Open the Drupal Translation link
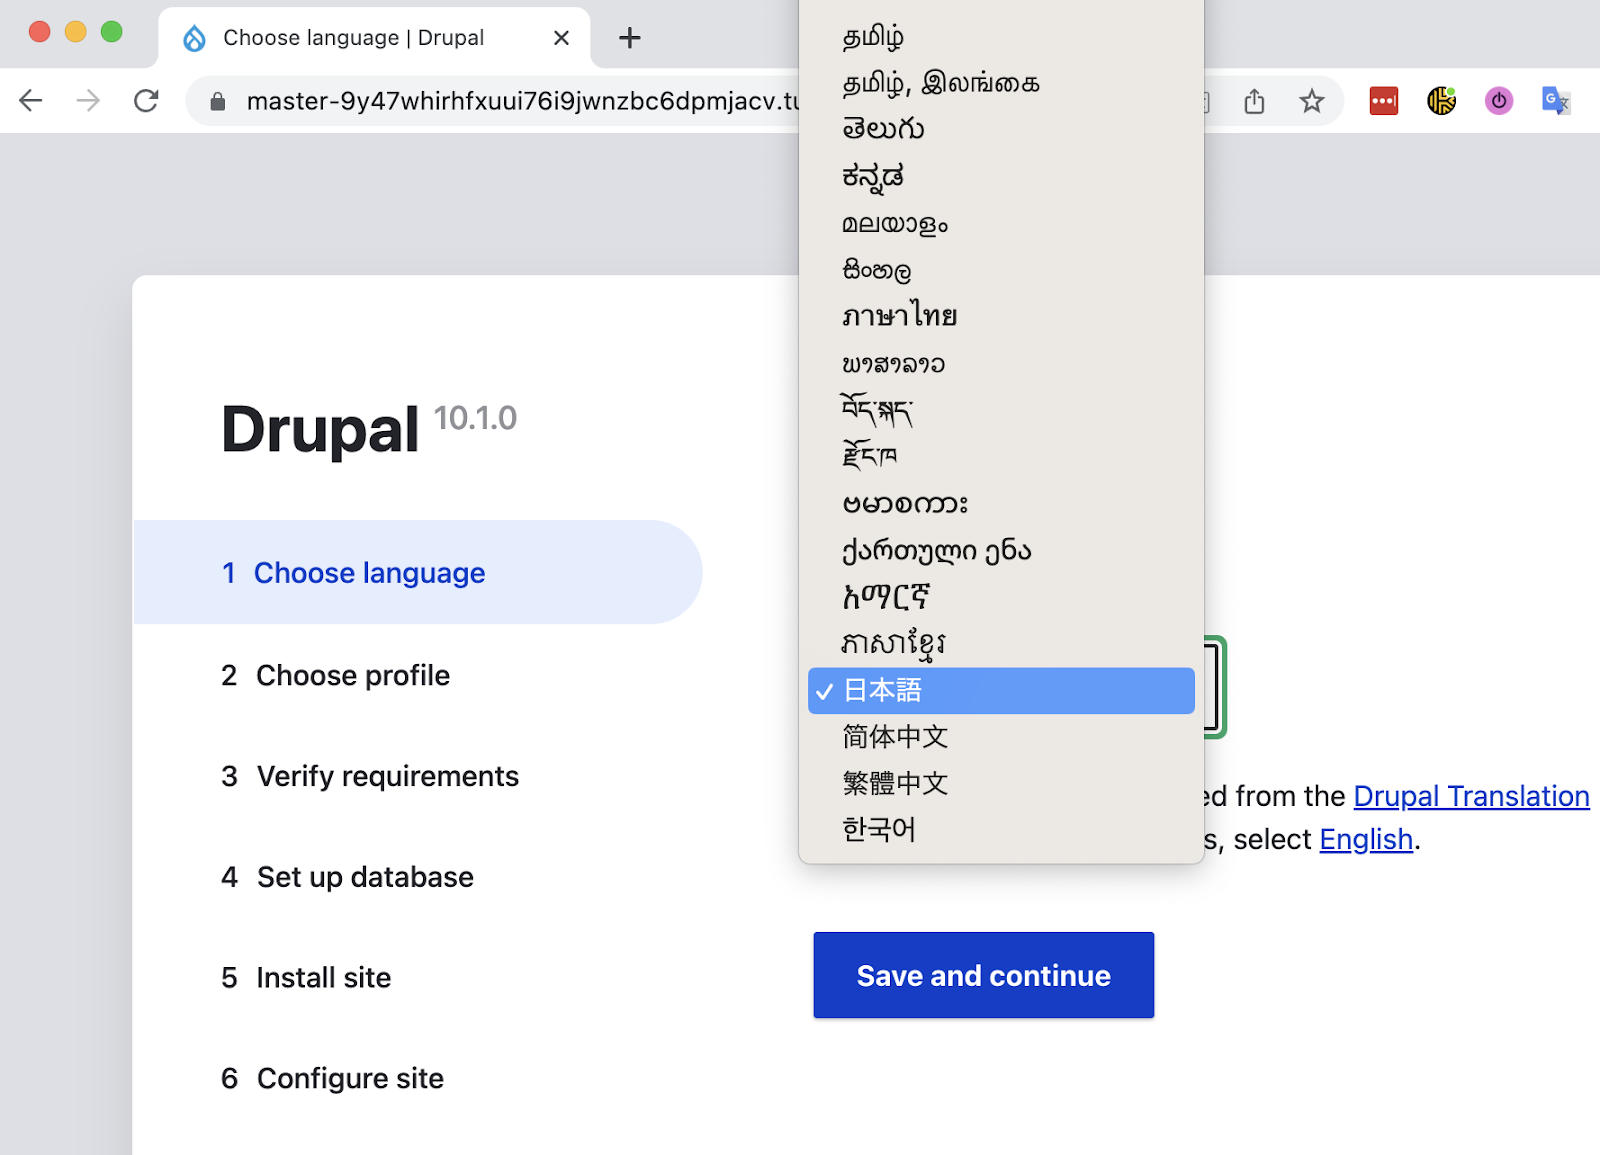Screen dimensions: 1600x1155 pos(1471,796)
